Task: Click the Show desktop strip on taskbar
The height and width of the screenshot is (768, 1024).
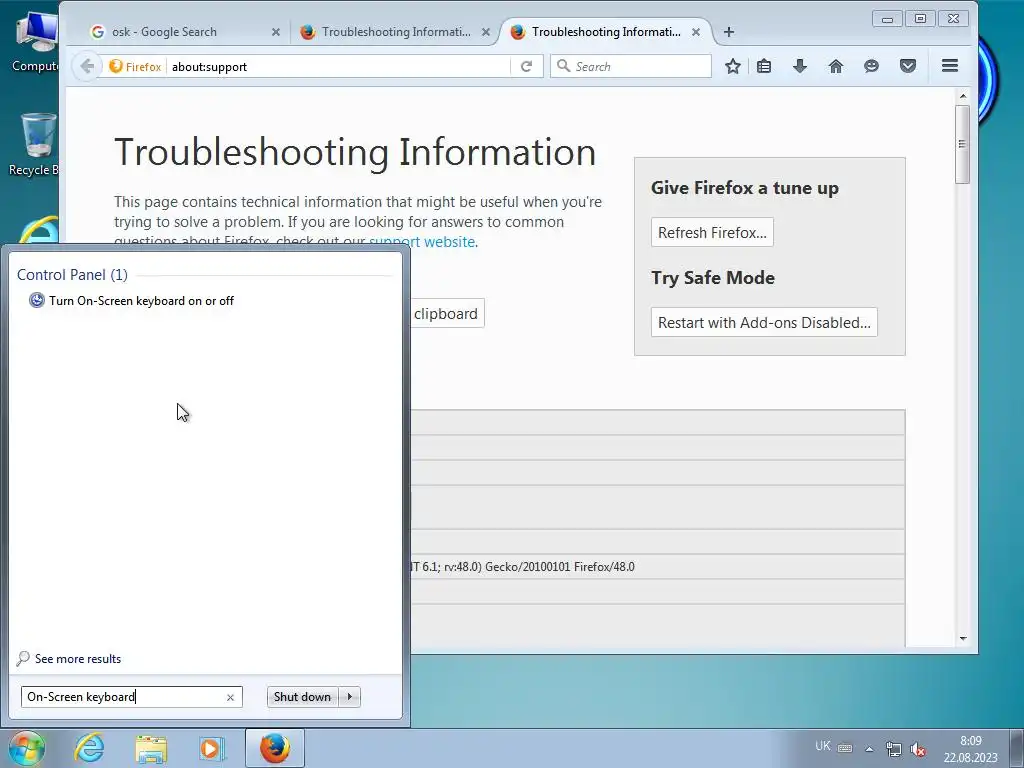Action: coord(1017,748)
